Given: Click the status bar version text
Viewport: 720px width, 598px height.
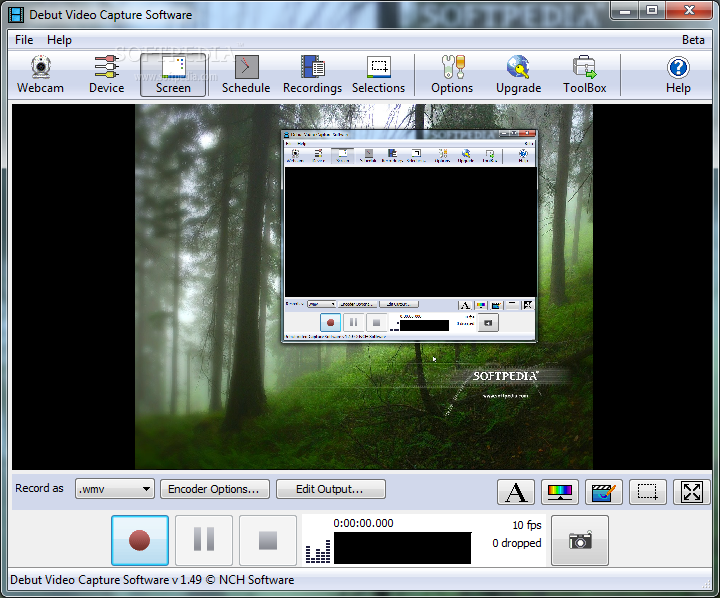Looking at the screenshot, I should click(152, 580).
